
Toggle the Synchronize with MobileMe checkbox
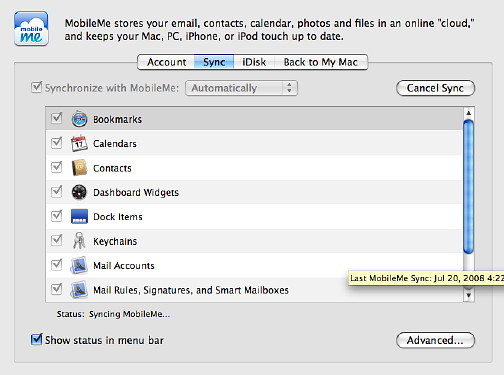tap(36, 88)
